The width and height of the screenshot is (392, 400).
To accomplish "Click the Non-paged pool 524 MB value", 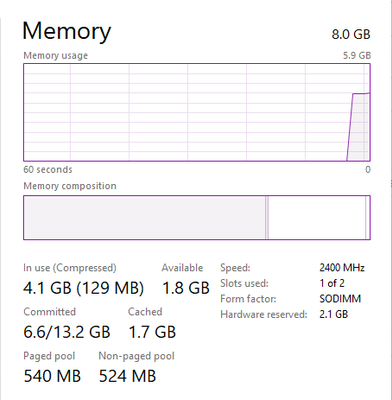I will click(x=127, y=376).
